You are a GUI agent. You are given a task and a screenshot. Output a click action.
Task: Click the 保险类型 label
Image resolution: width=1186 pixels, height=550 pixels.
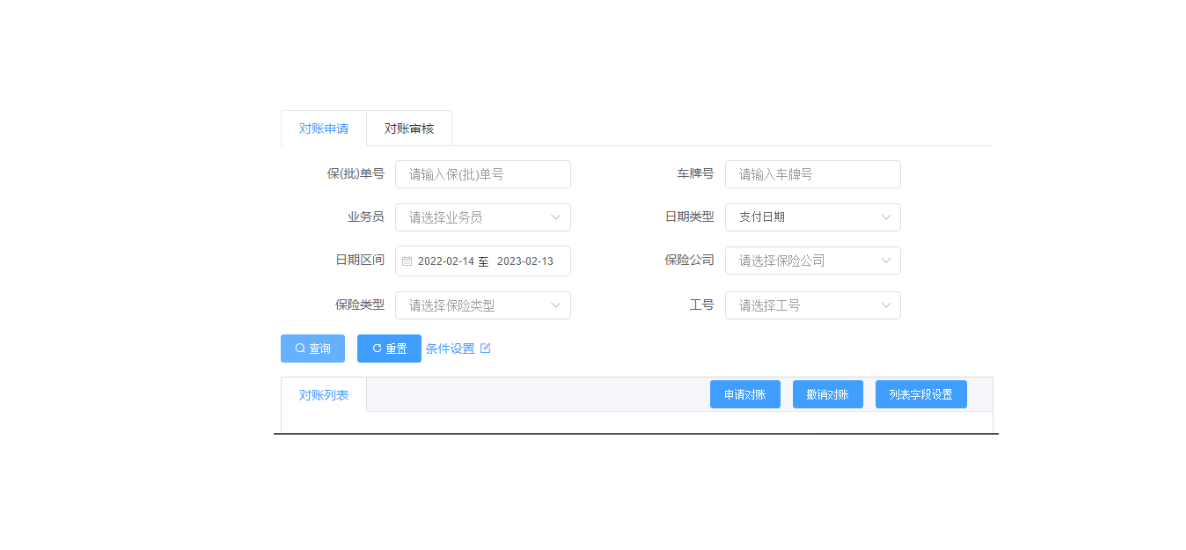pos(360,305)
